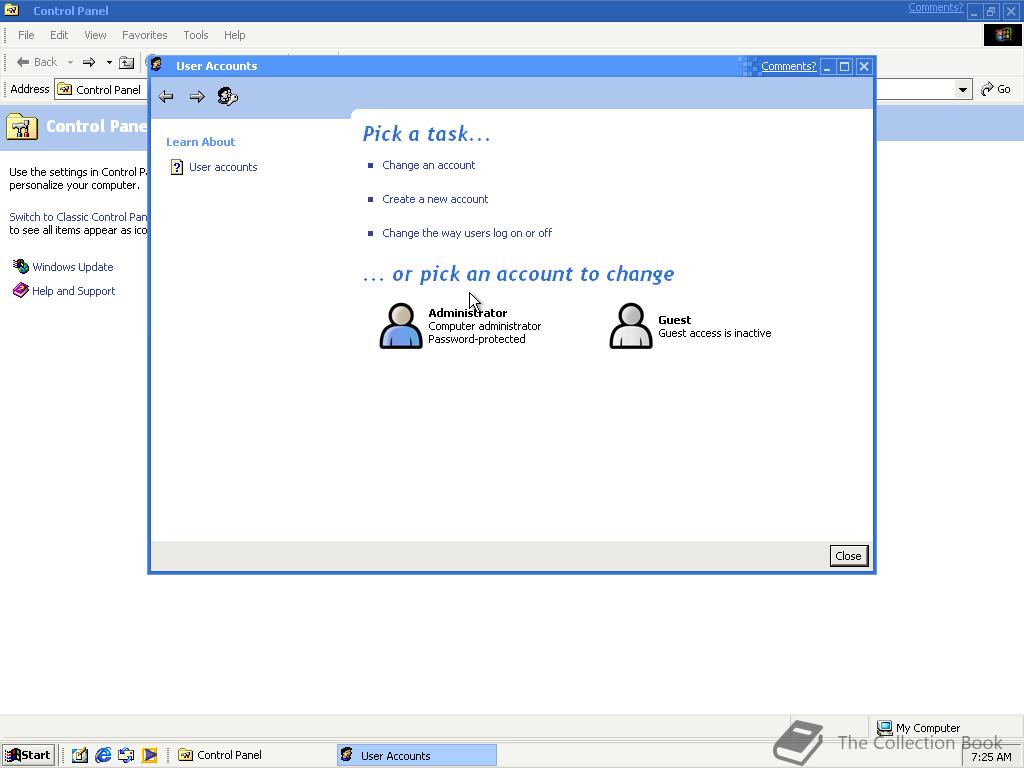Go to User Accounts home icon
This screenshot has width=1024, height=768.
pyautogui.click(x=227, y=97)
